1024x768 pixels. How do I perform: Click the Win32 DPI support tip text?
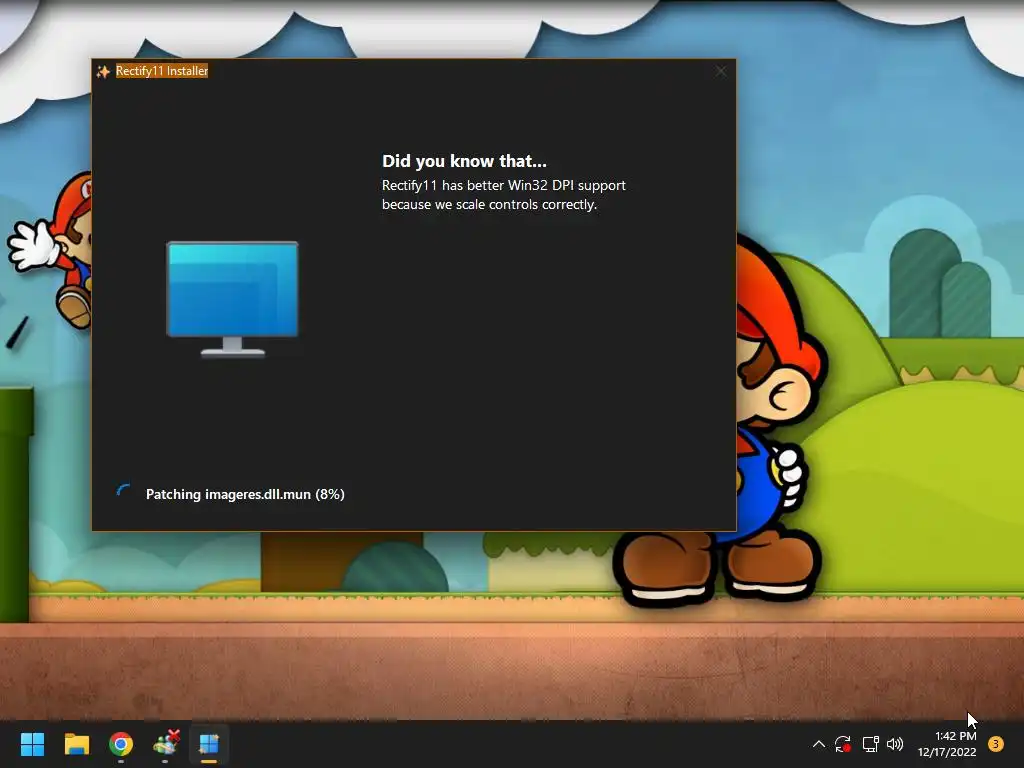504,195
